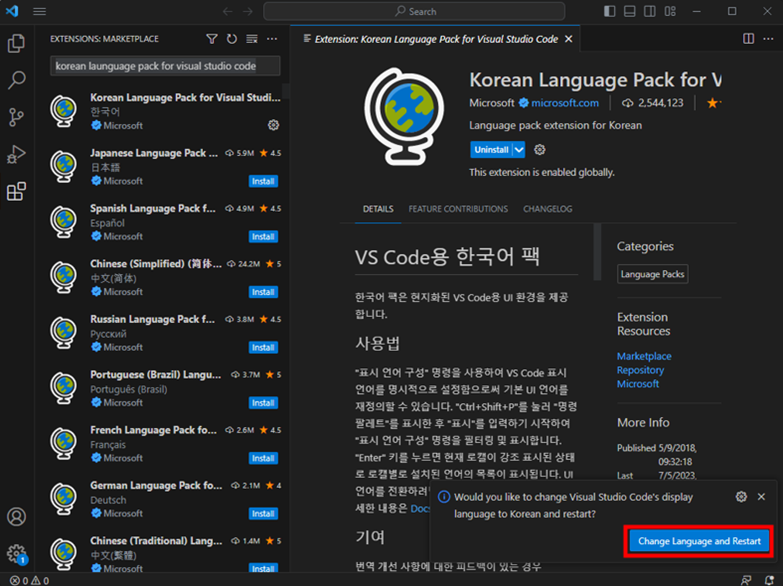
Task: Open Run and Debug view
Action: pyautogui.click(x=16, y=154)
